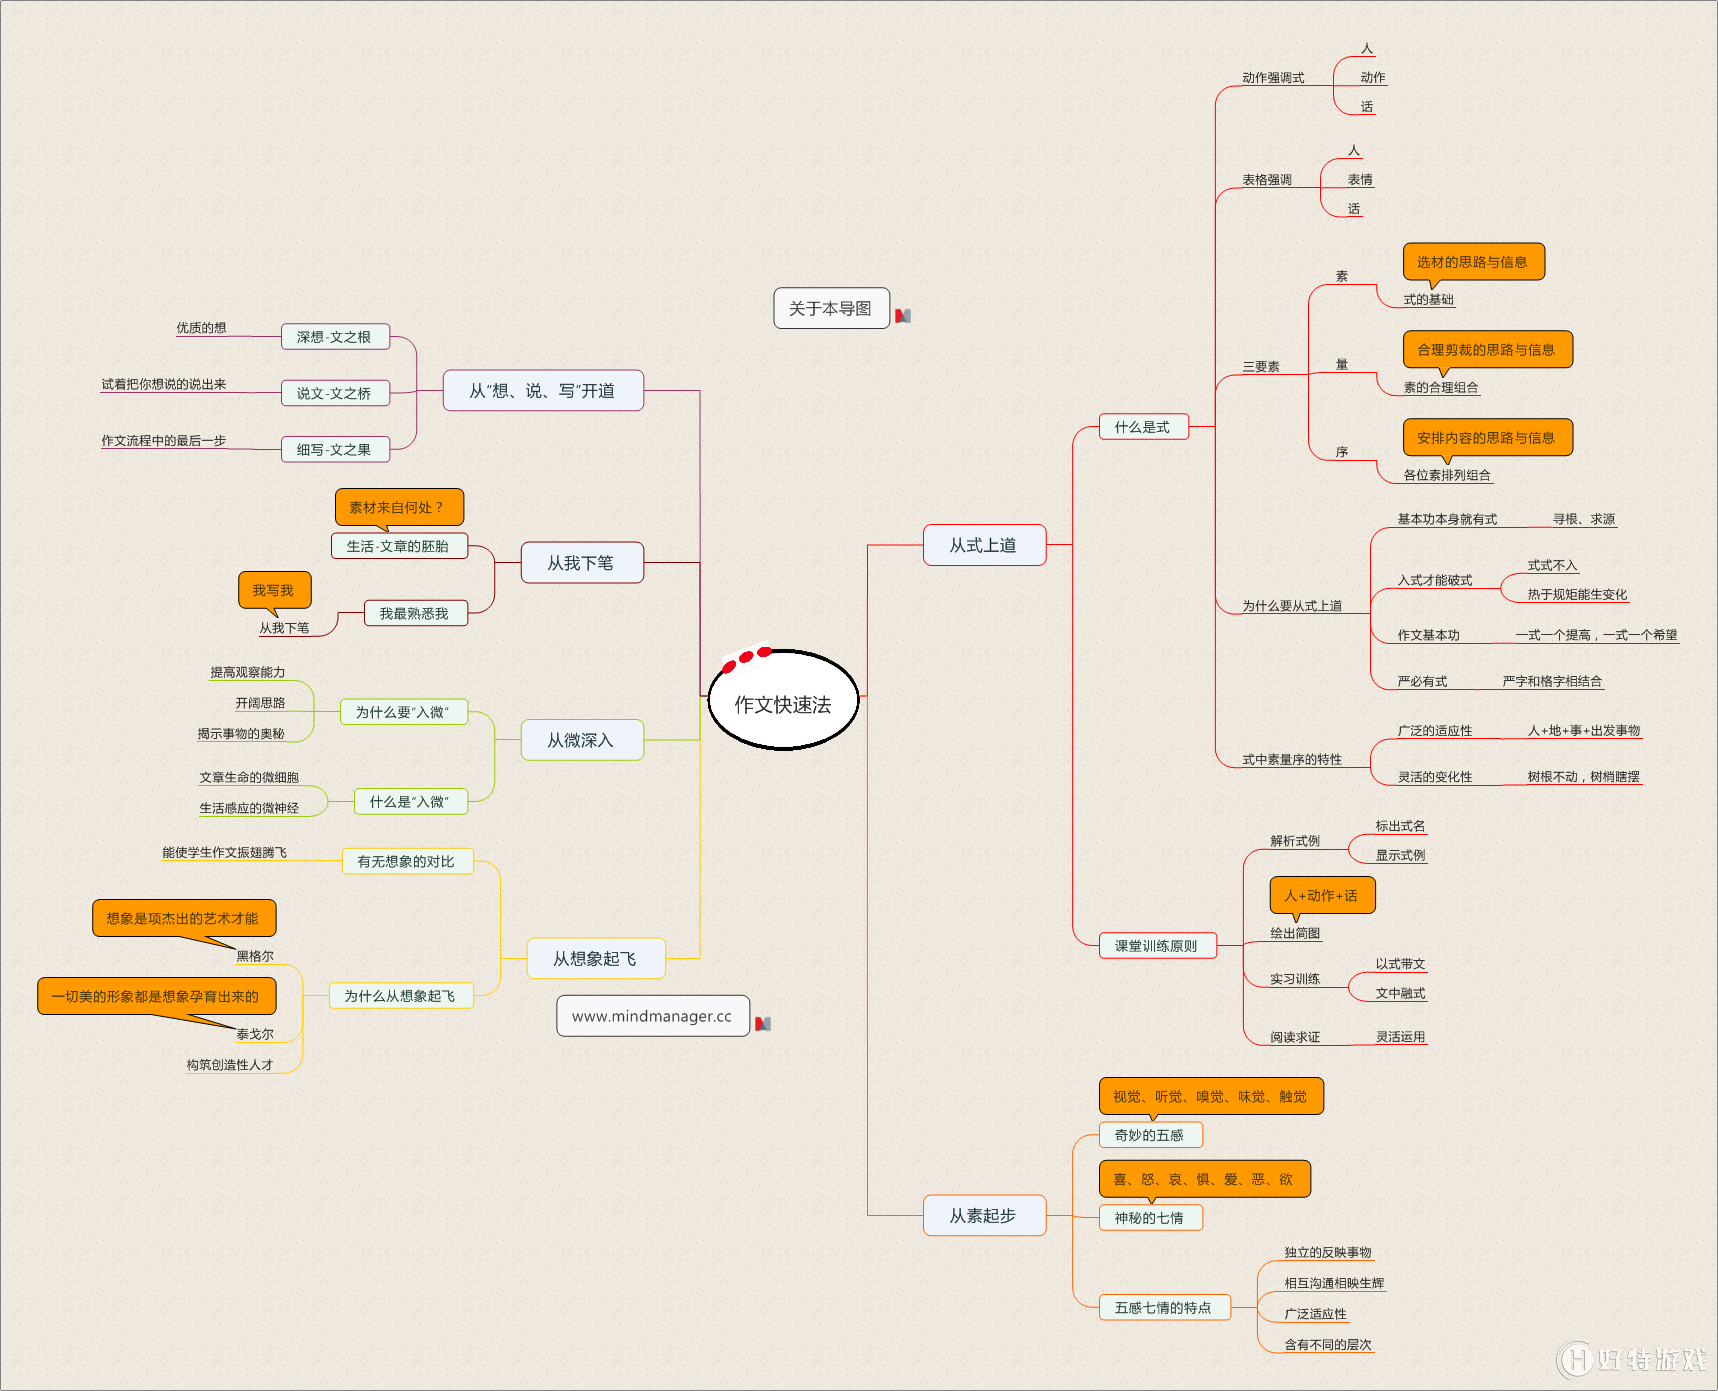Image resolution: width=1718 pixels, height=1391 pixels.
Task: Click the text 解析式例
Action: [1295, 841]
